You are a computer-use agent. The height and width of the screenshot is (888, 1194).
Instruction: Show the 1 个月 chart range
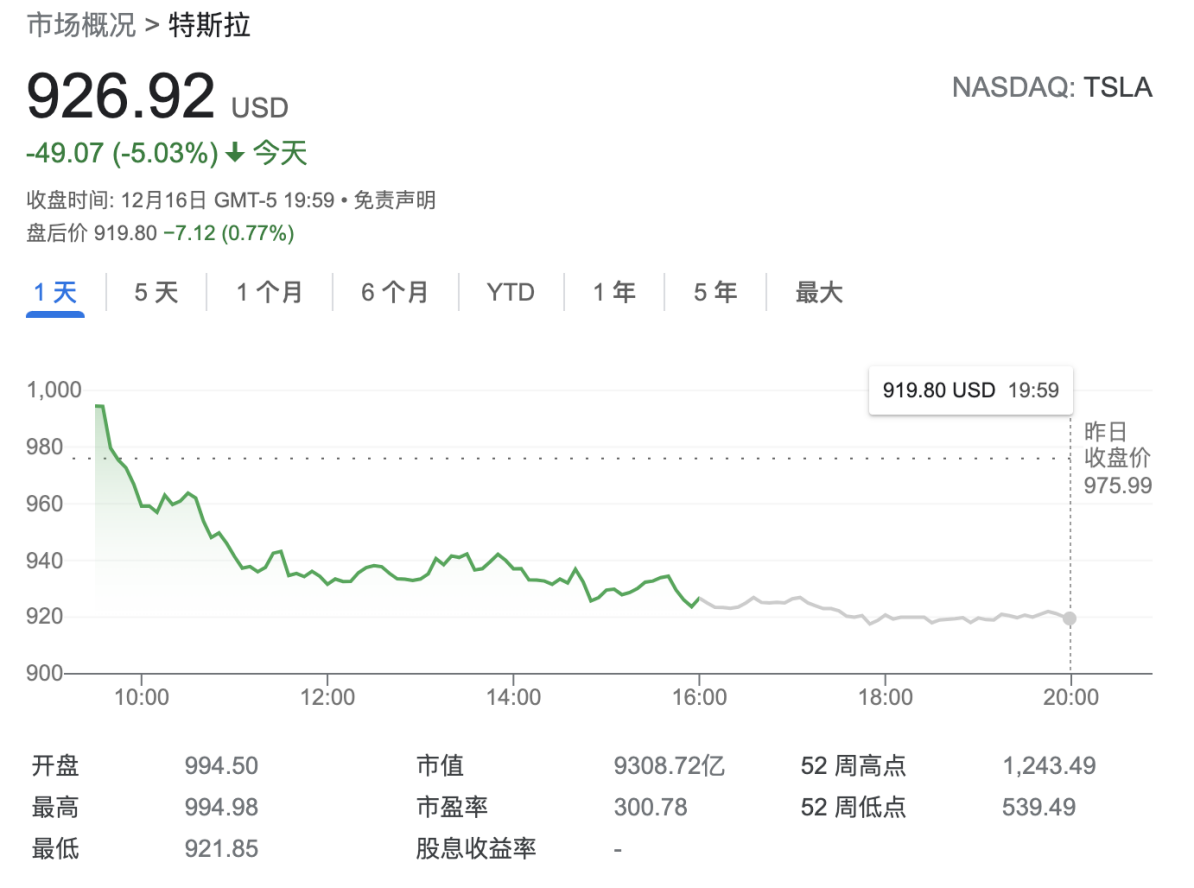coord(269,293)
